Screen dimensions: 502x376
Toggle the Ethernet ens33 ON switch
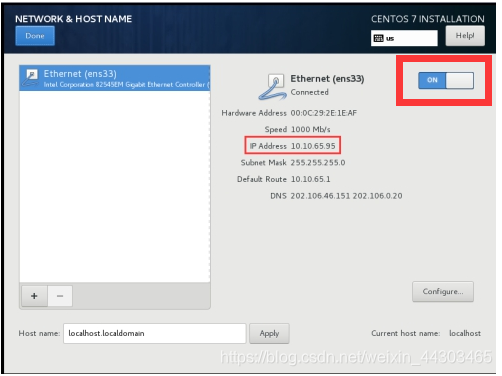pyautogui.click(x=446, y=80)
